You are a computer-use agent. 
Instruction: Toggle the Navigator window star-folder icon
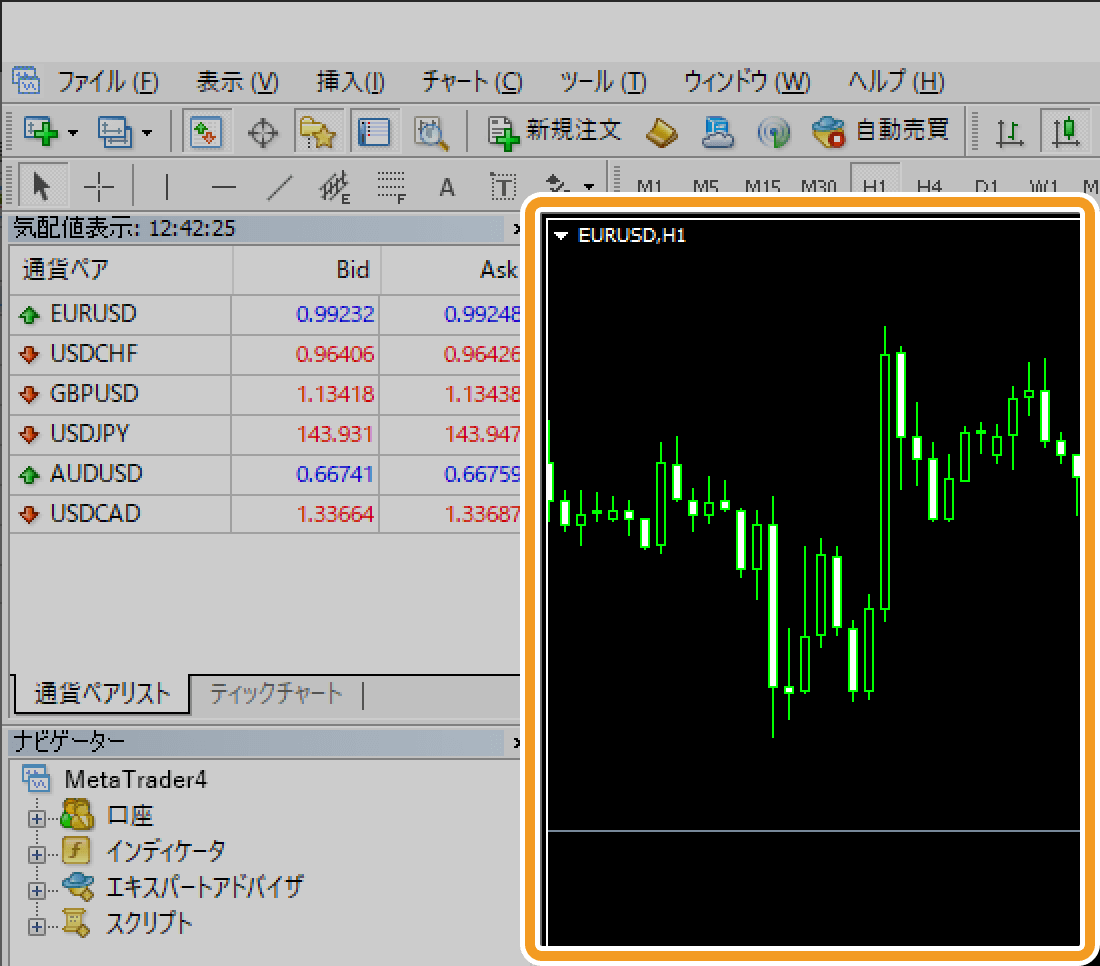[x=319, y=131]
